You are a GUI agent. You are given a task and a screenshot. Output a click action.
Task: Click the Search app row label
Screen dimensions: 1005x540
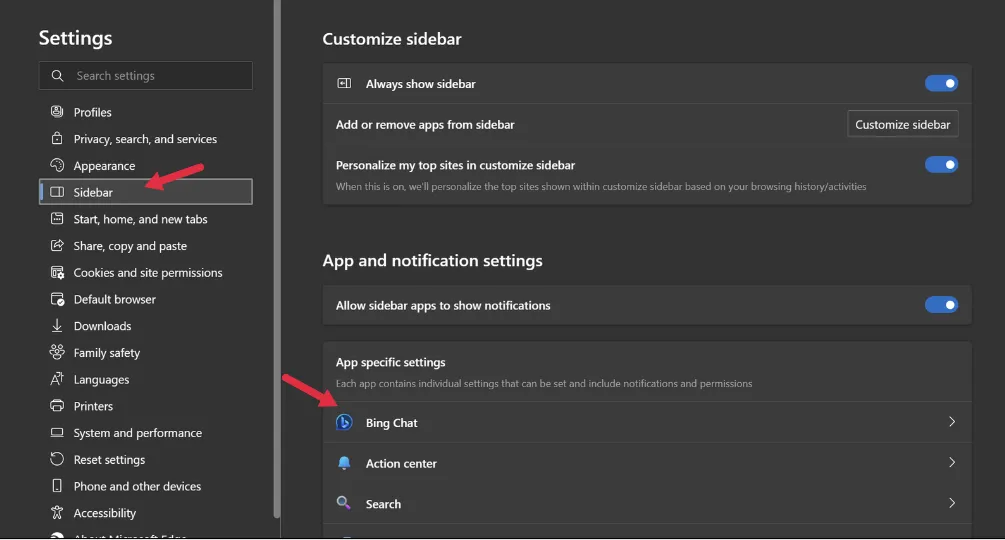pyautogui.click(x=383, y=504)
